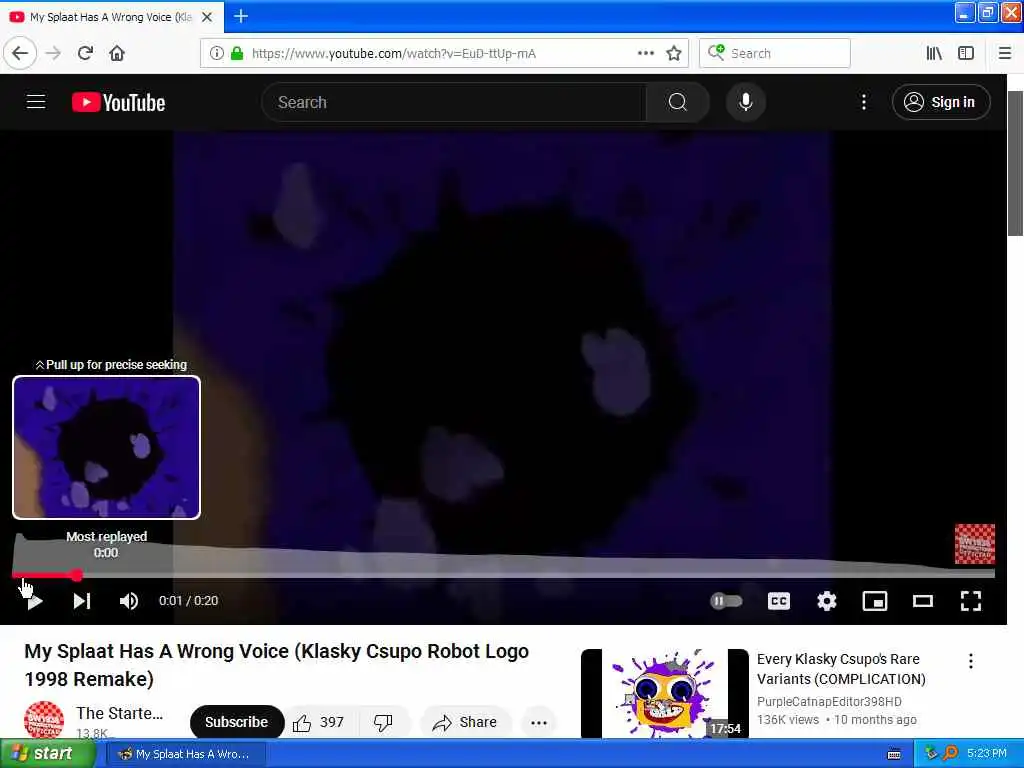Open the browser home page icon
Screen dimensions: 1024x768
pos(117,53)
